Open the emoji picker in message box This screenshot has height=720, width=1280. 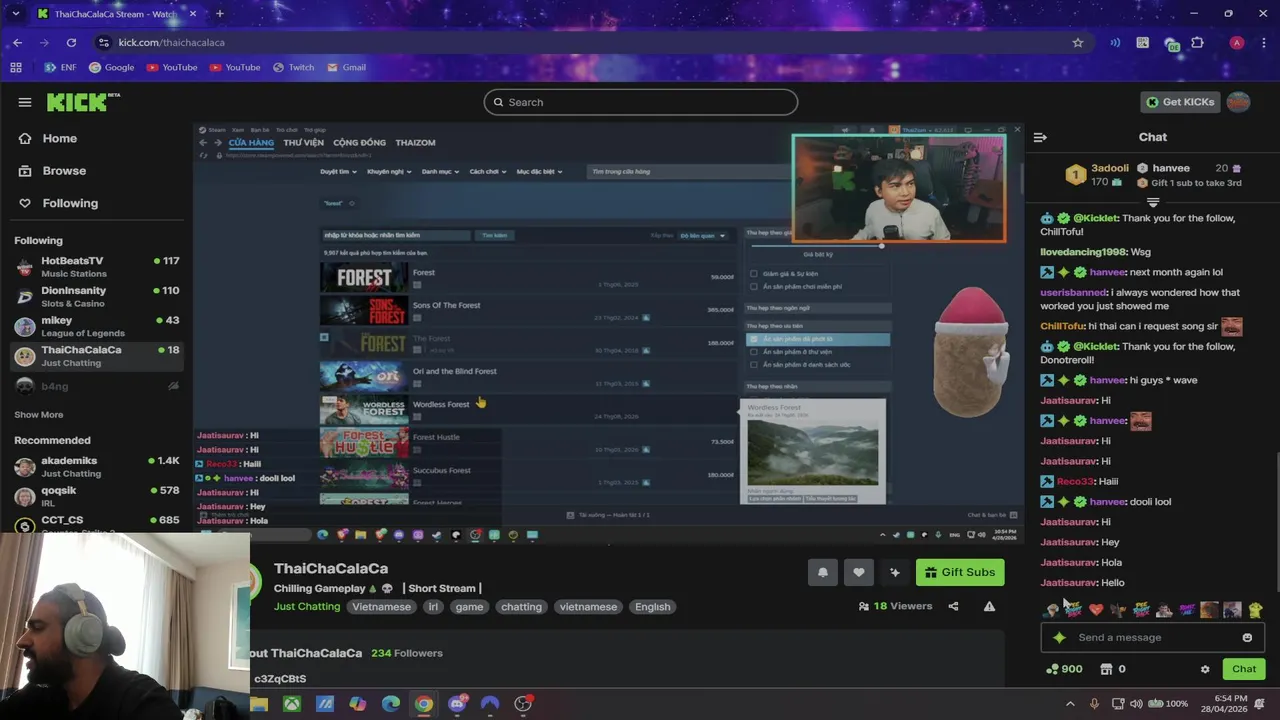click(1247, 637)
